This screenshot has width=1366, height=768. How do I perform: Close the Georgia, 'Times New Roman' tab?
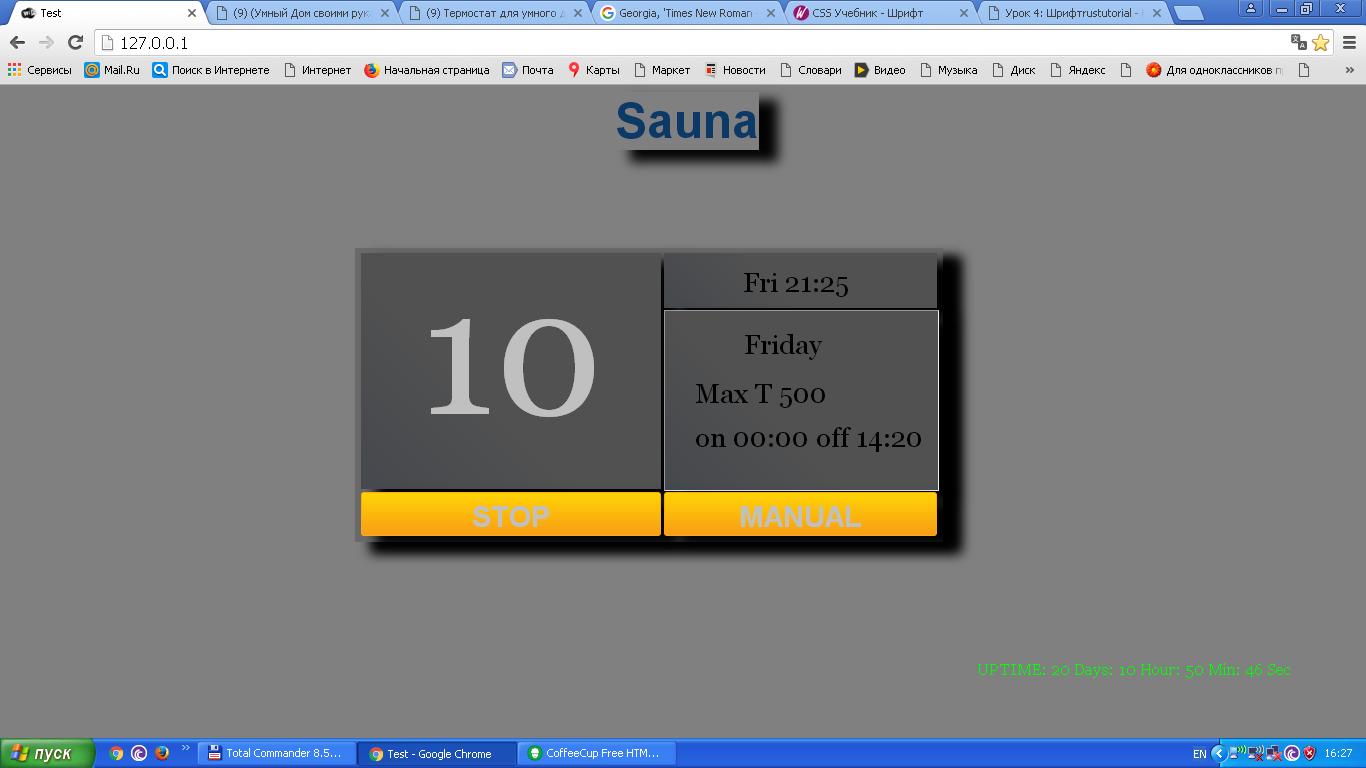click(x=771, y=13)
